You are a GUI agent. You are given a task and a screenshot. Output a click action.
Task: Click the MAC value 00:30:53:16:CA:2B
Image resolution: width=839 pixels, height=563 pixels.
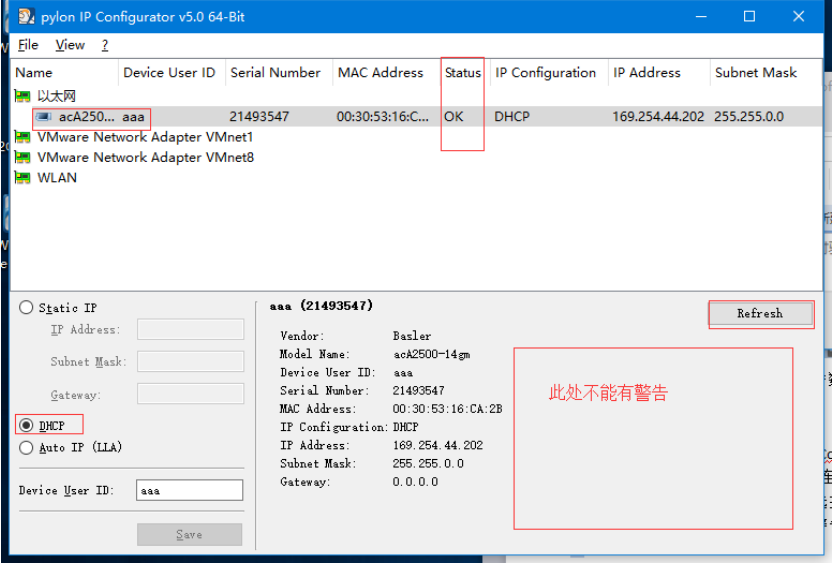[447, 409]
